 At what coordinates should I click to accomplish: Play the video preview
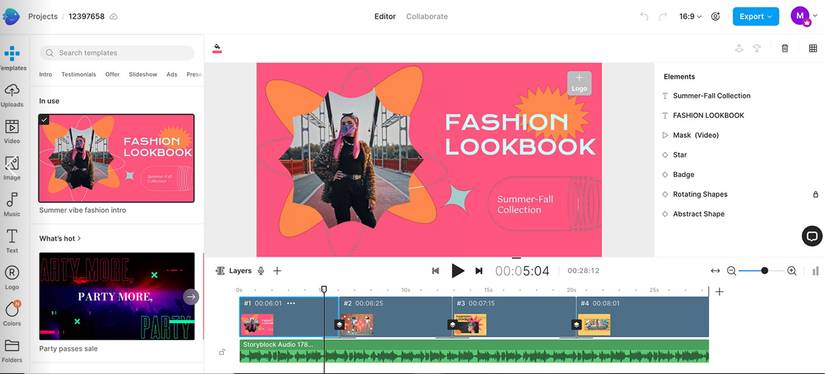[458, 271]
